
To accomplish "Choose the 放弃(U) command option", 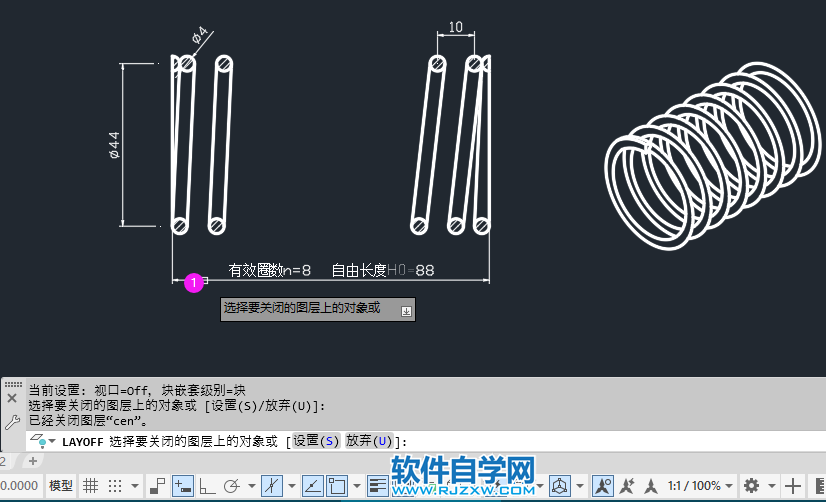I will [369, 441].
